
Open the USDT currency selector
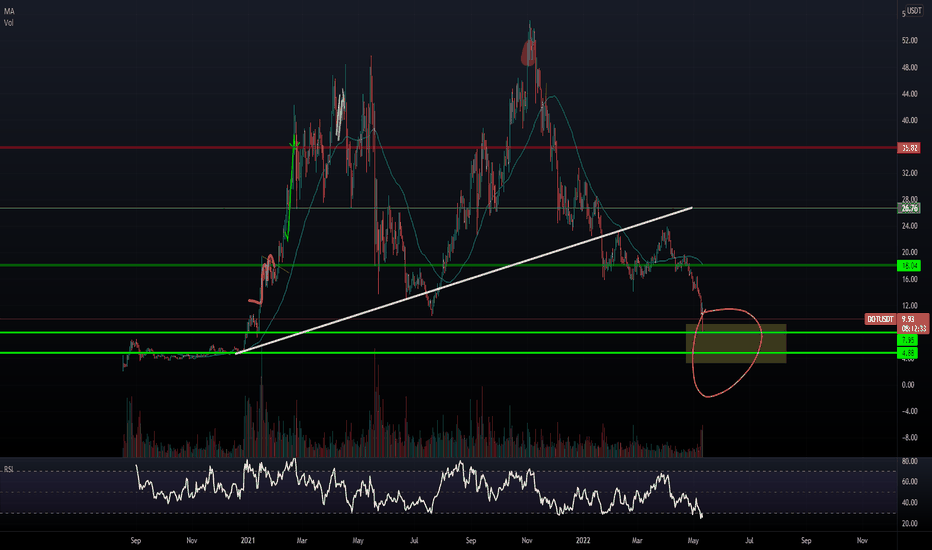(x=914, y=11)
